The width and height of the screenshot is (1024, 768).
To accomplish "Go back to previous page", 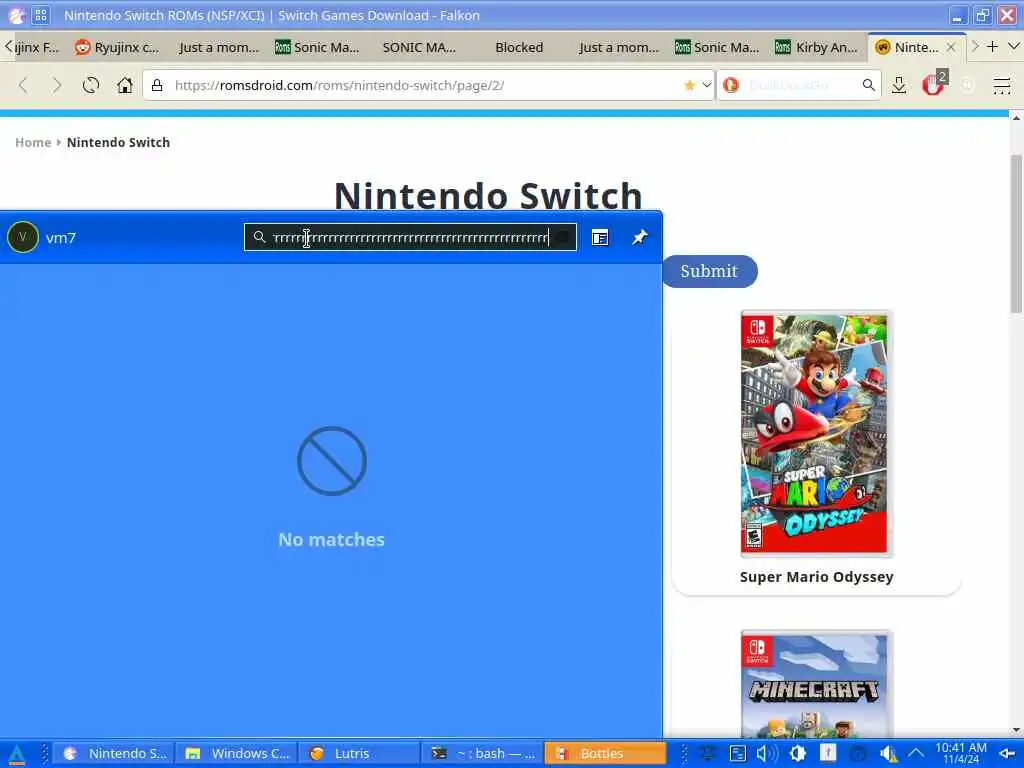I will click(x=24, y=85).
